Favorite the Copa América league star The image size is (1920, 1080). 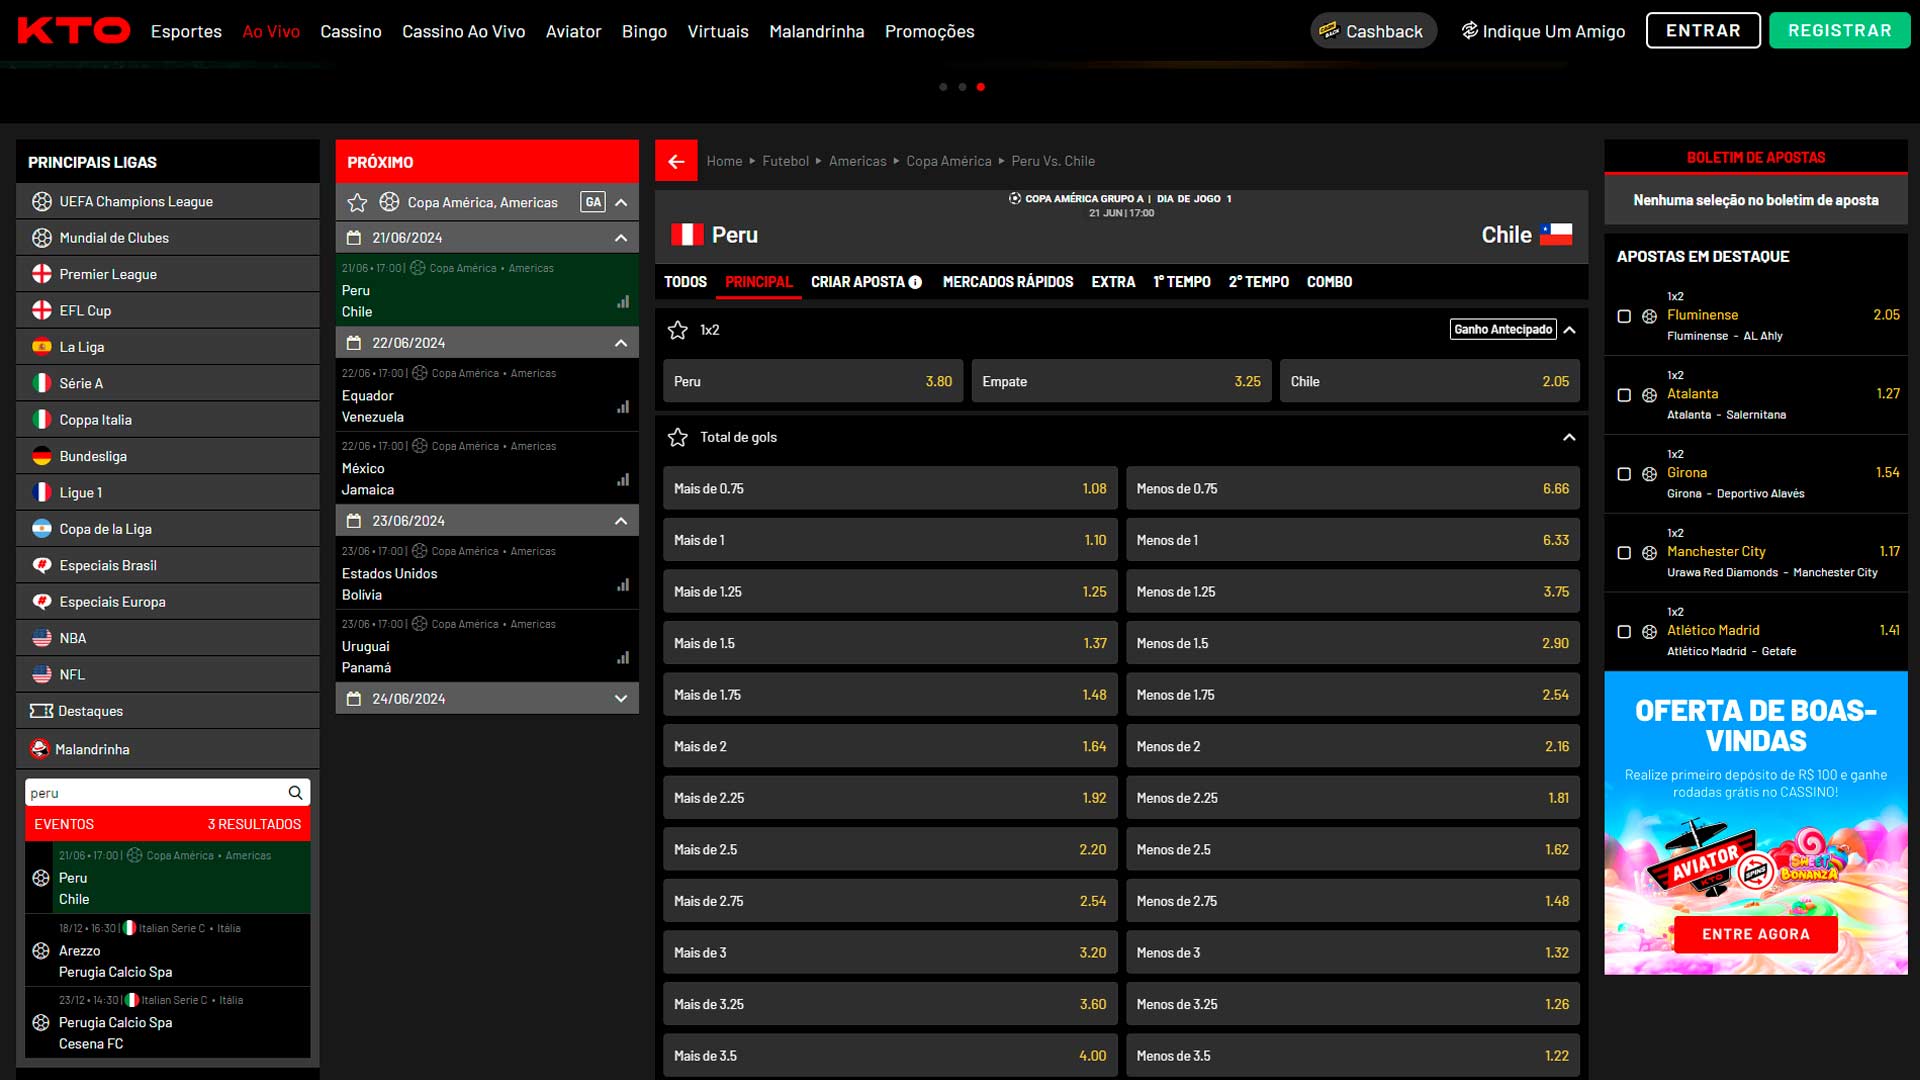tap(357, 202)
